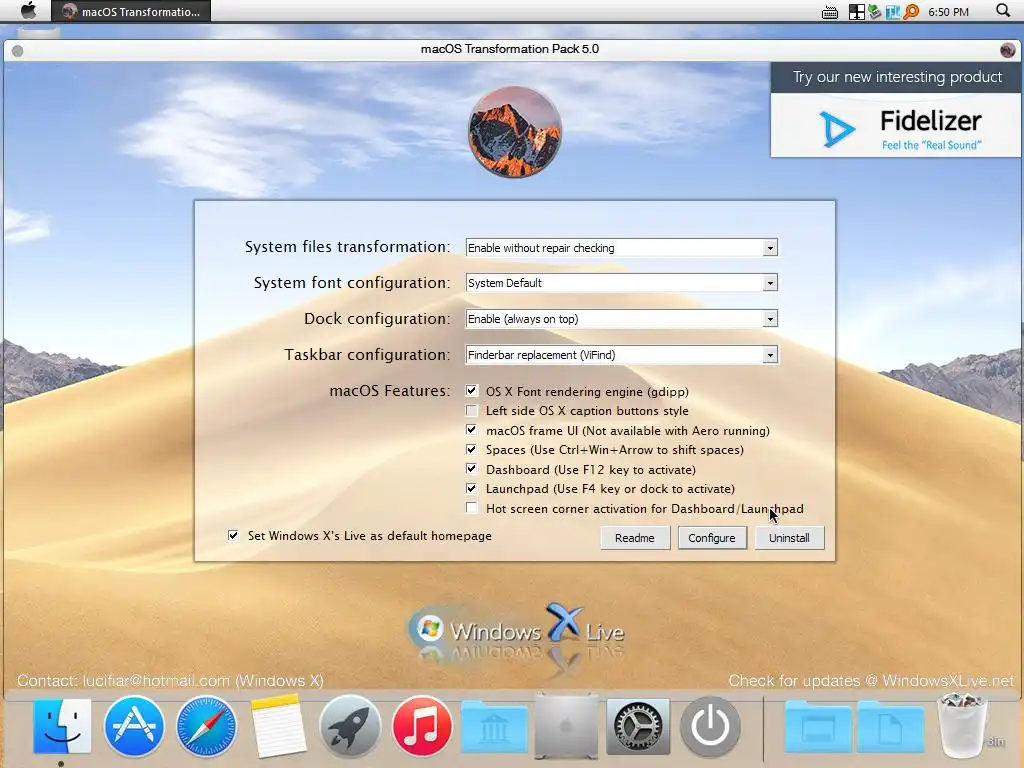Screen dimensions: 1024x768
Task: Enable Hot screen corner activation checkbox
Action: coord(472,508)
